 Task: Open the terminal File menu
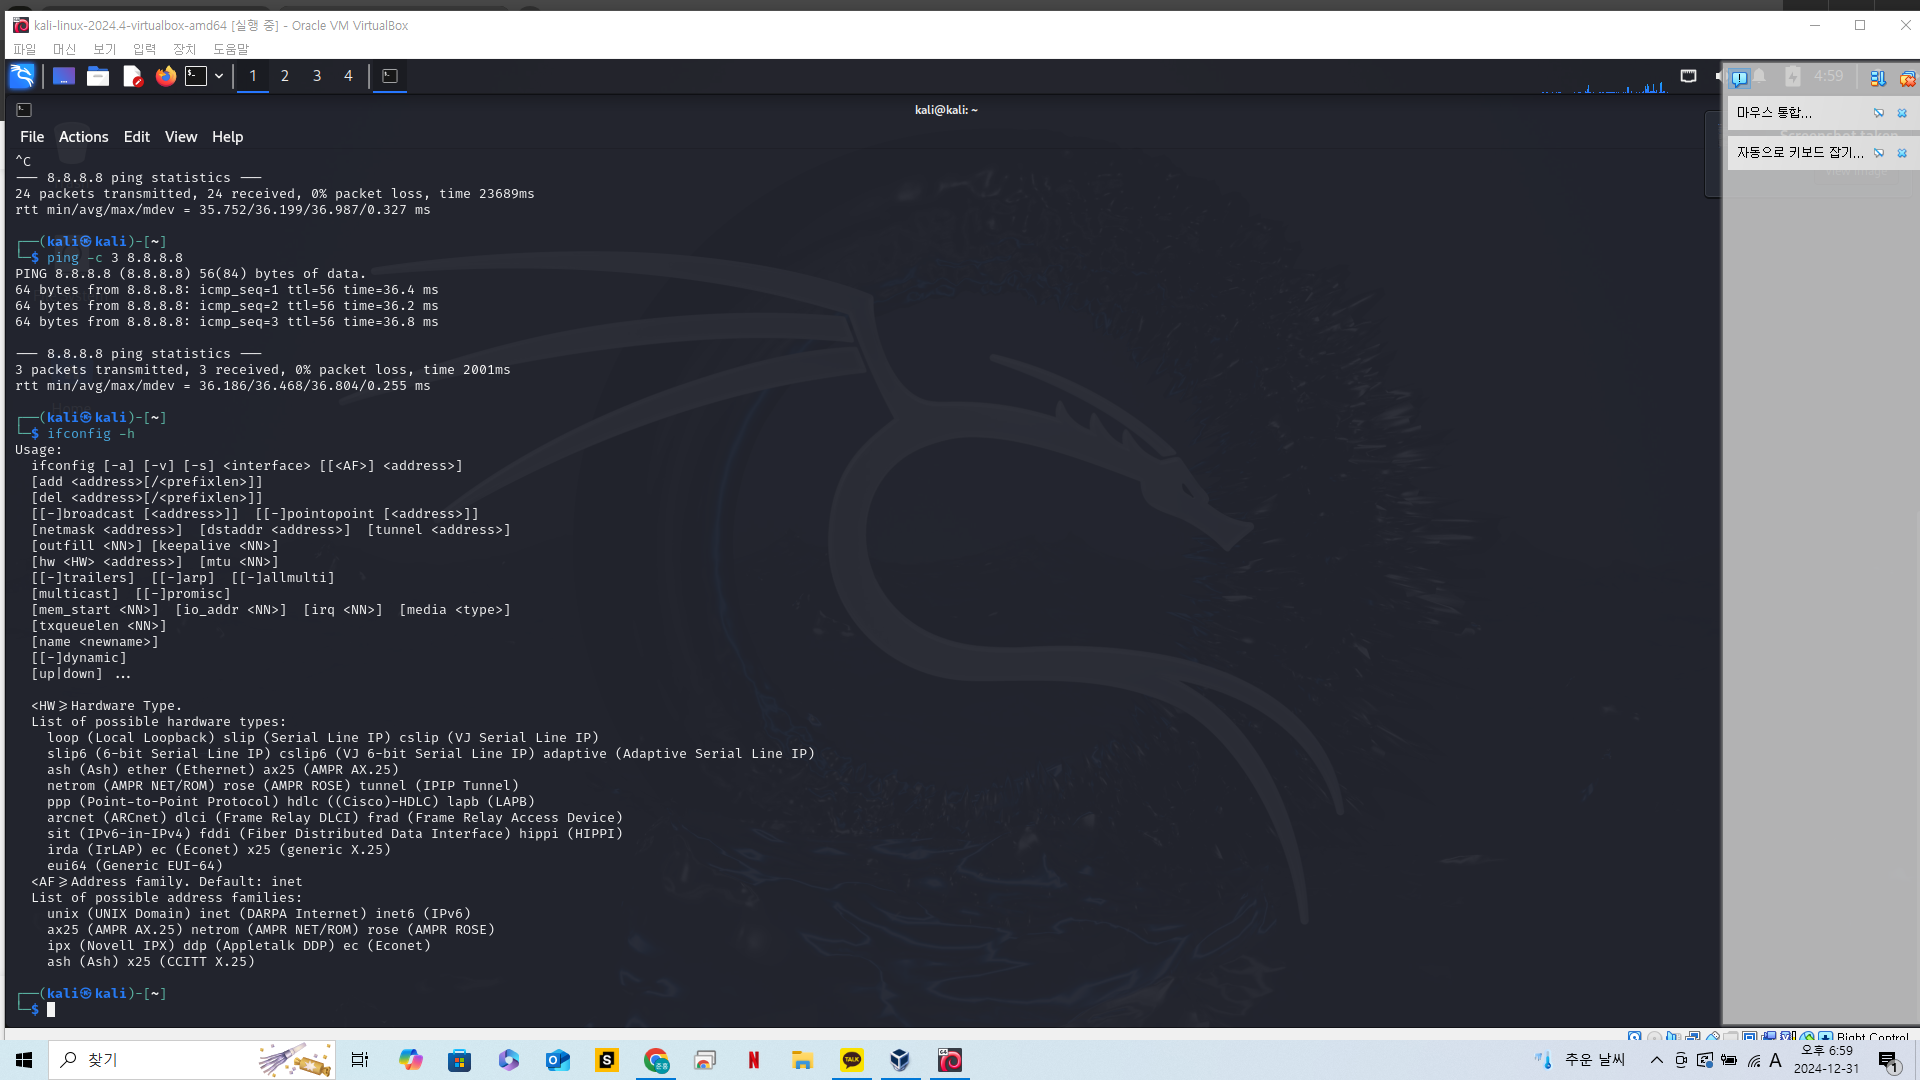(x=32, y=137)
